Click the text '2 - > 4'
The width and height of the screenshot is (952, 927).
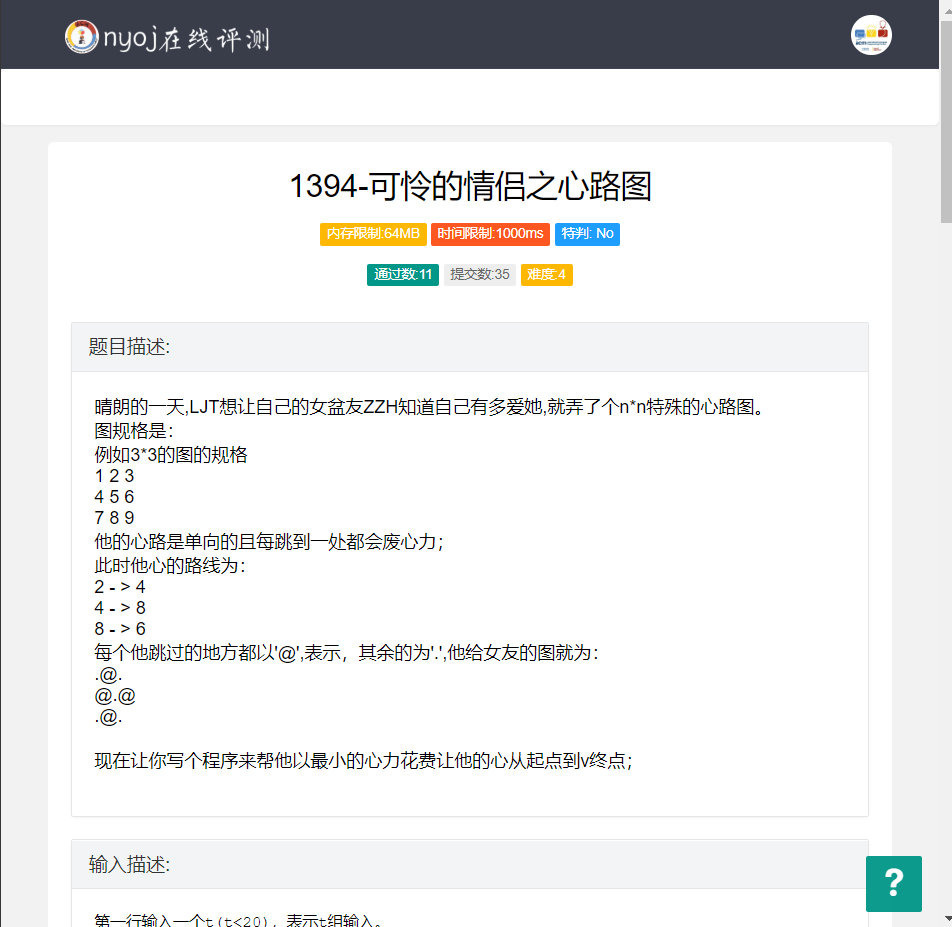pos(120,587)
